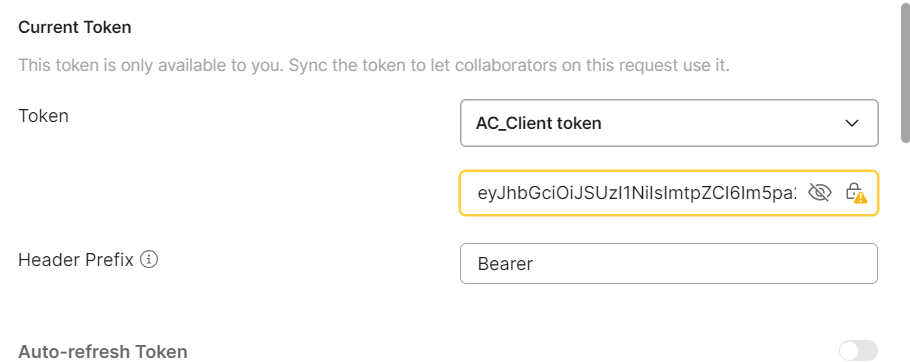This screenshot has height=362, width=910.
Task: Click the yellow warning triangle badge
Action: [x=861, y=198]
